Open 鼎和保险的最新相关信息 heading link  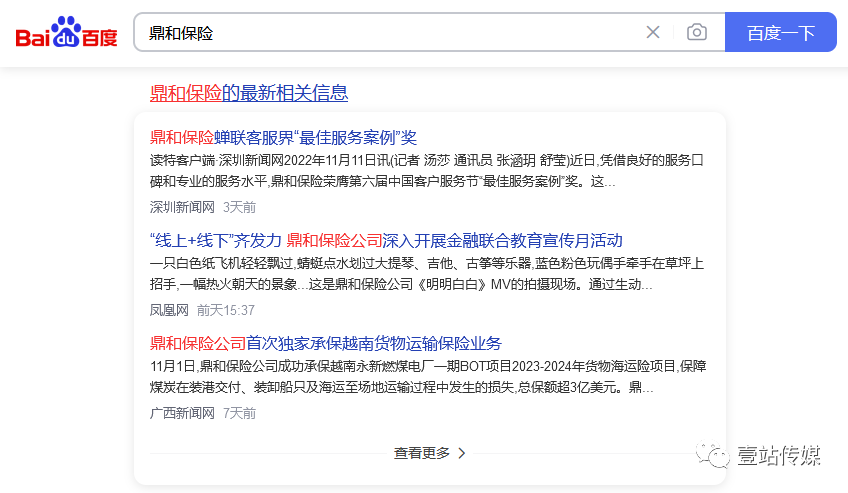(x=249, y=93)
